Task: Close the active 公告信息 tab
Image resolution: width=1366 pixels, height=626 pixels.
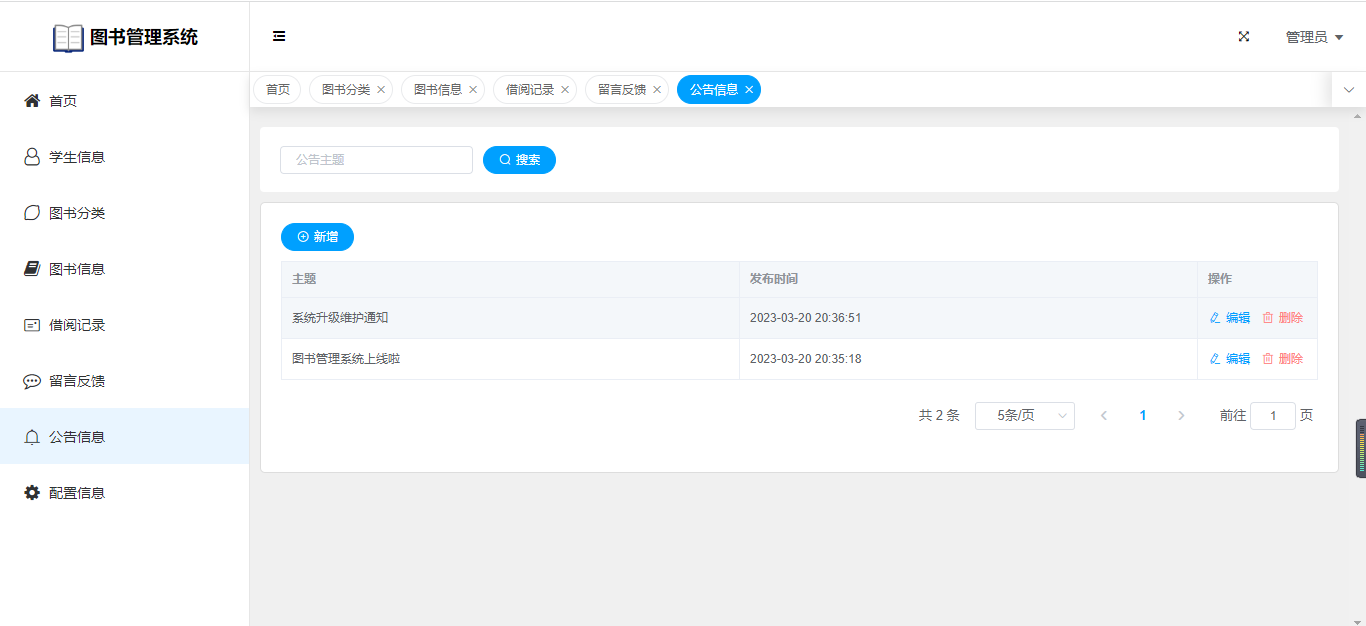Action: tap(749, 90)
